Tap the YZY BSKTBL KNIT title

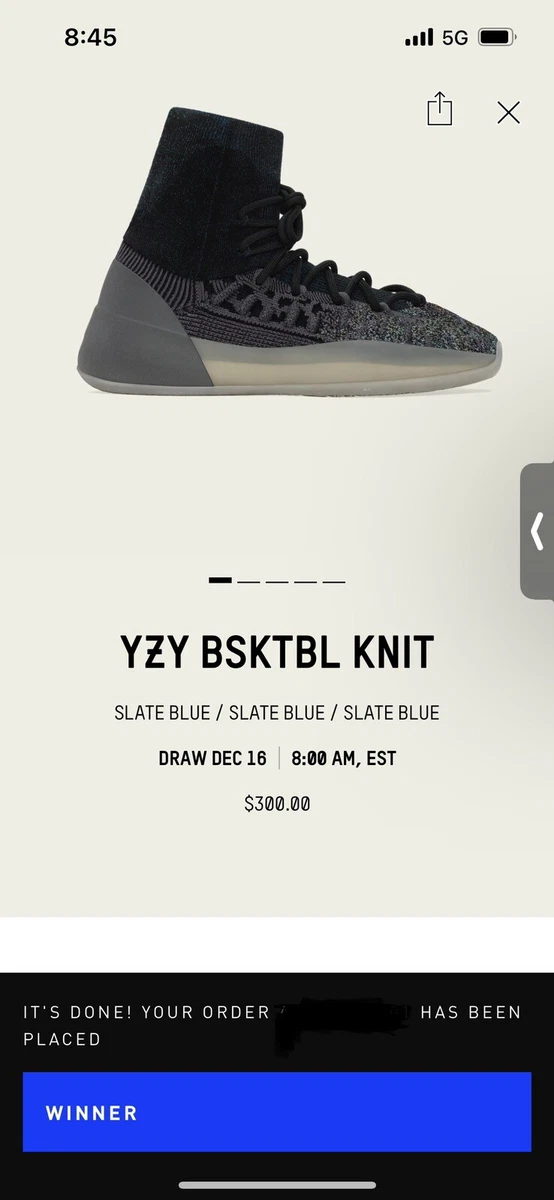click(x=277, y=653)
